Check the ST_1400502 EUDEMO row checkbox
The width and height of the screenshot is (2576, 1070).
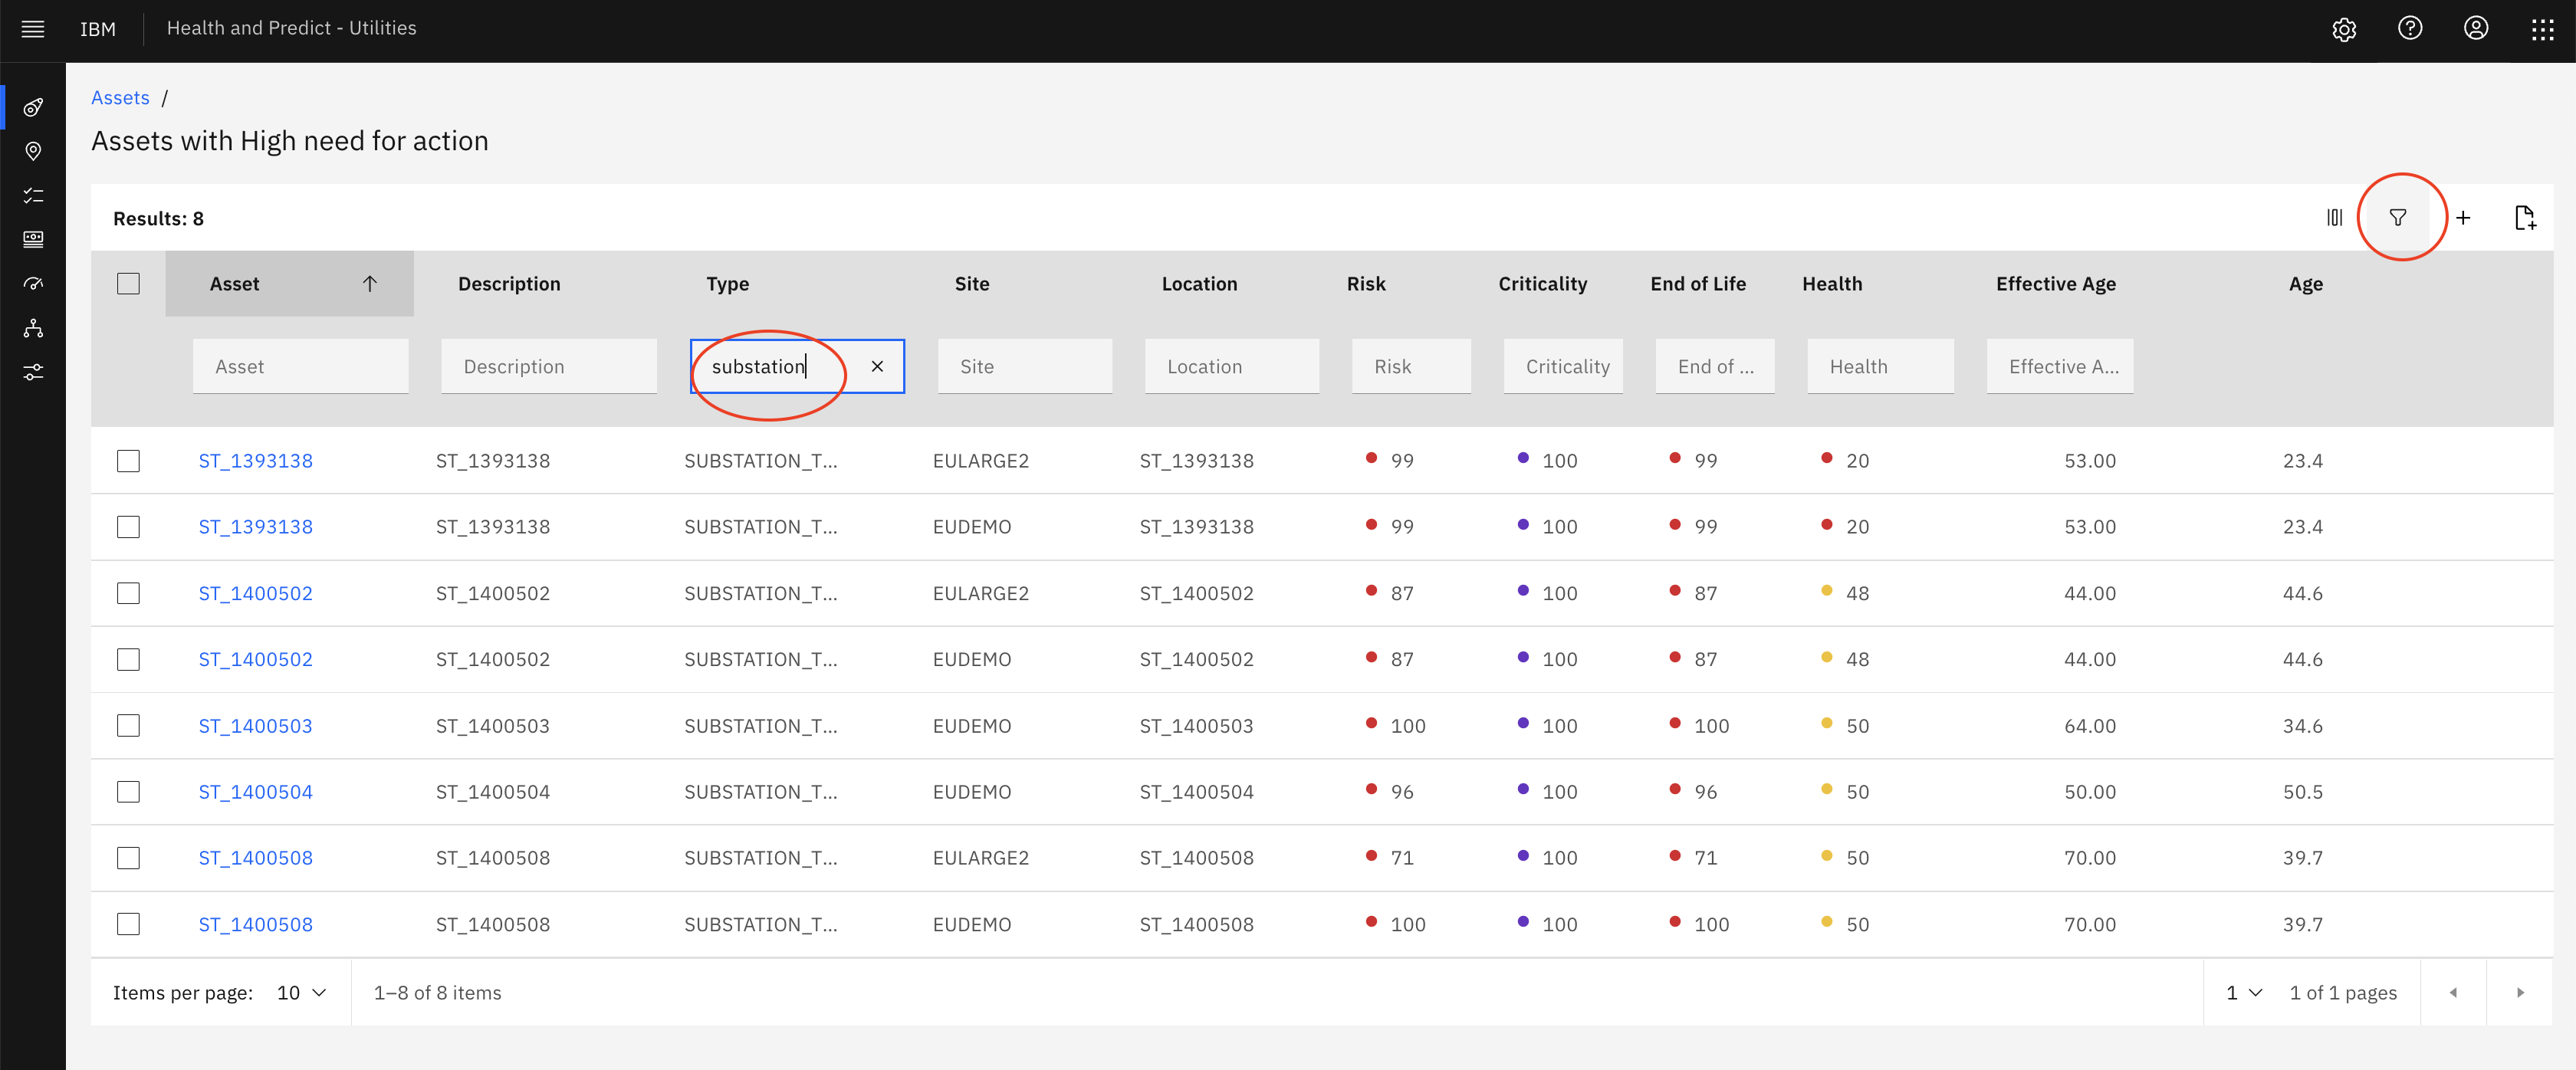(128, 659)
